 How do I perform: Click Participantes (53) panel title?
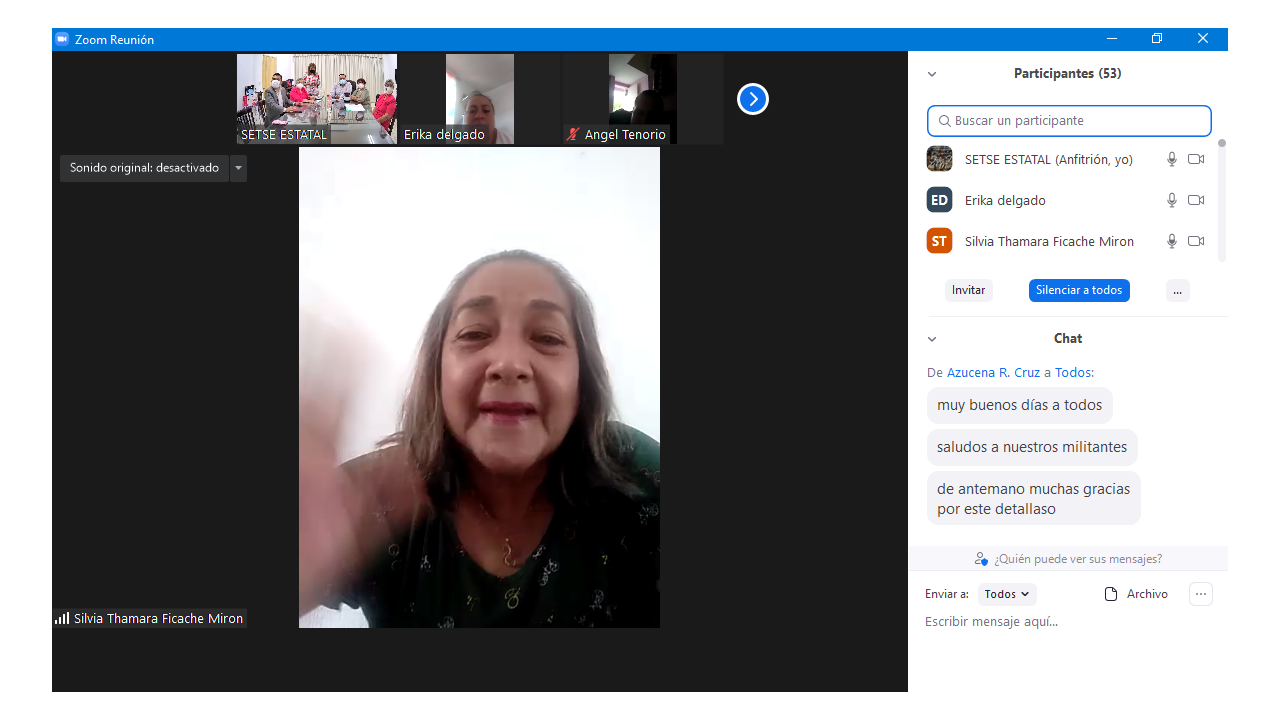click(1067, 74)
